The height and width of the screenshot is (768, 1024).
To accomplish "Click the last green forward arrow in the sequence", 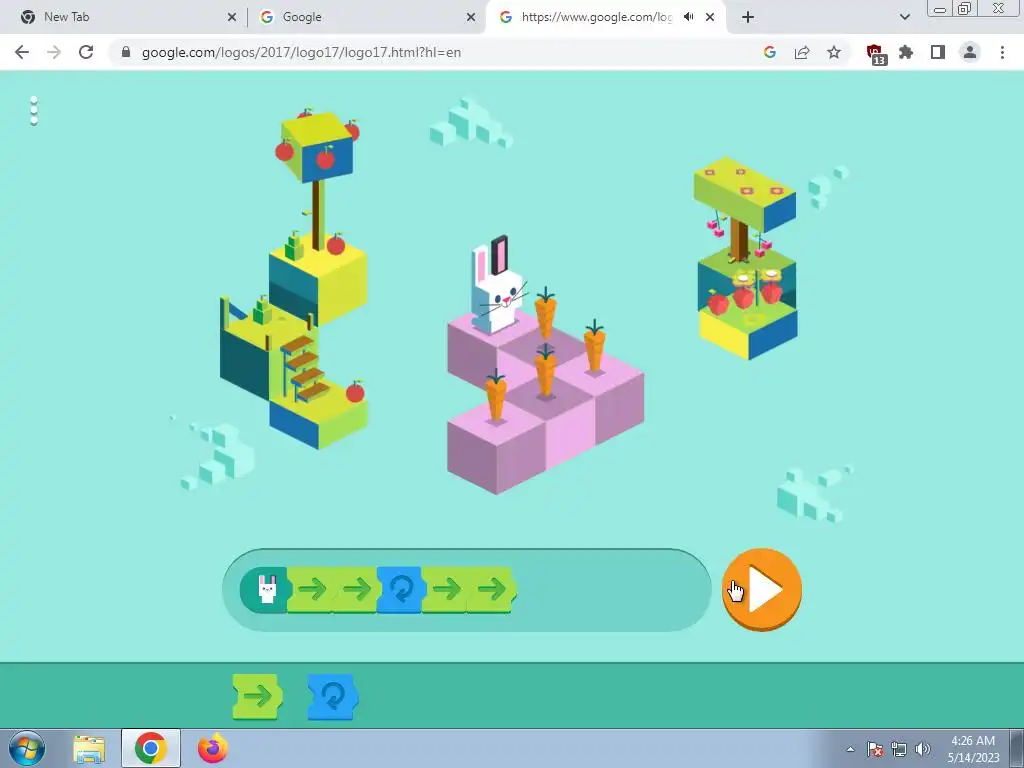I will pos(492,590).
